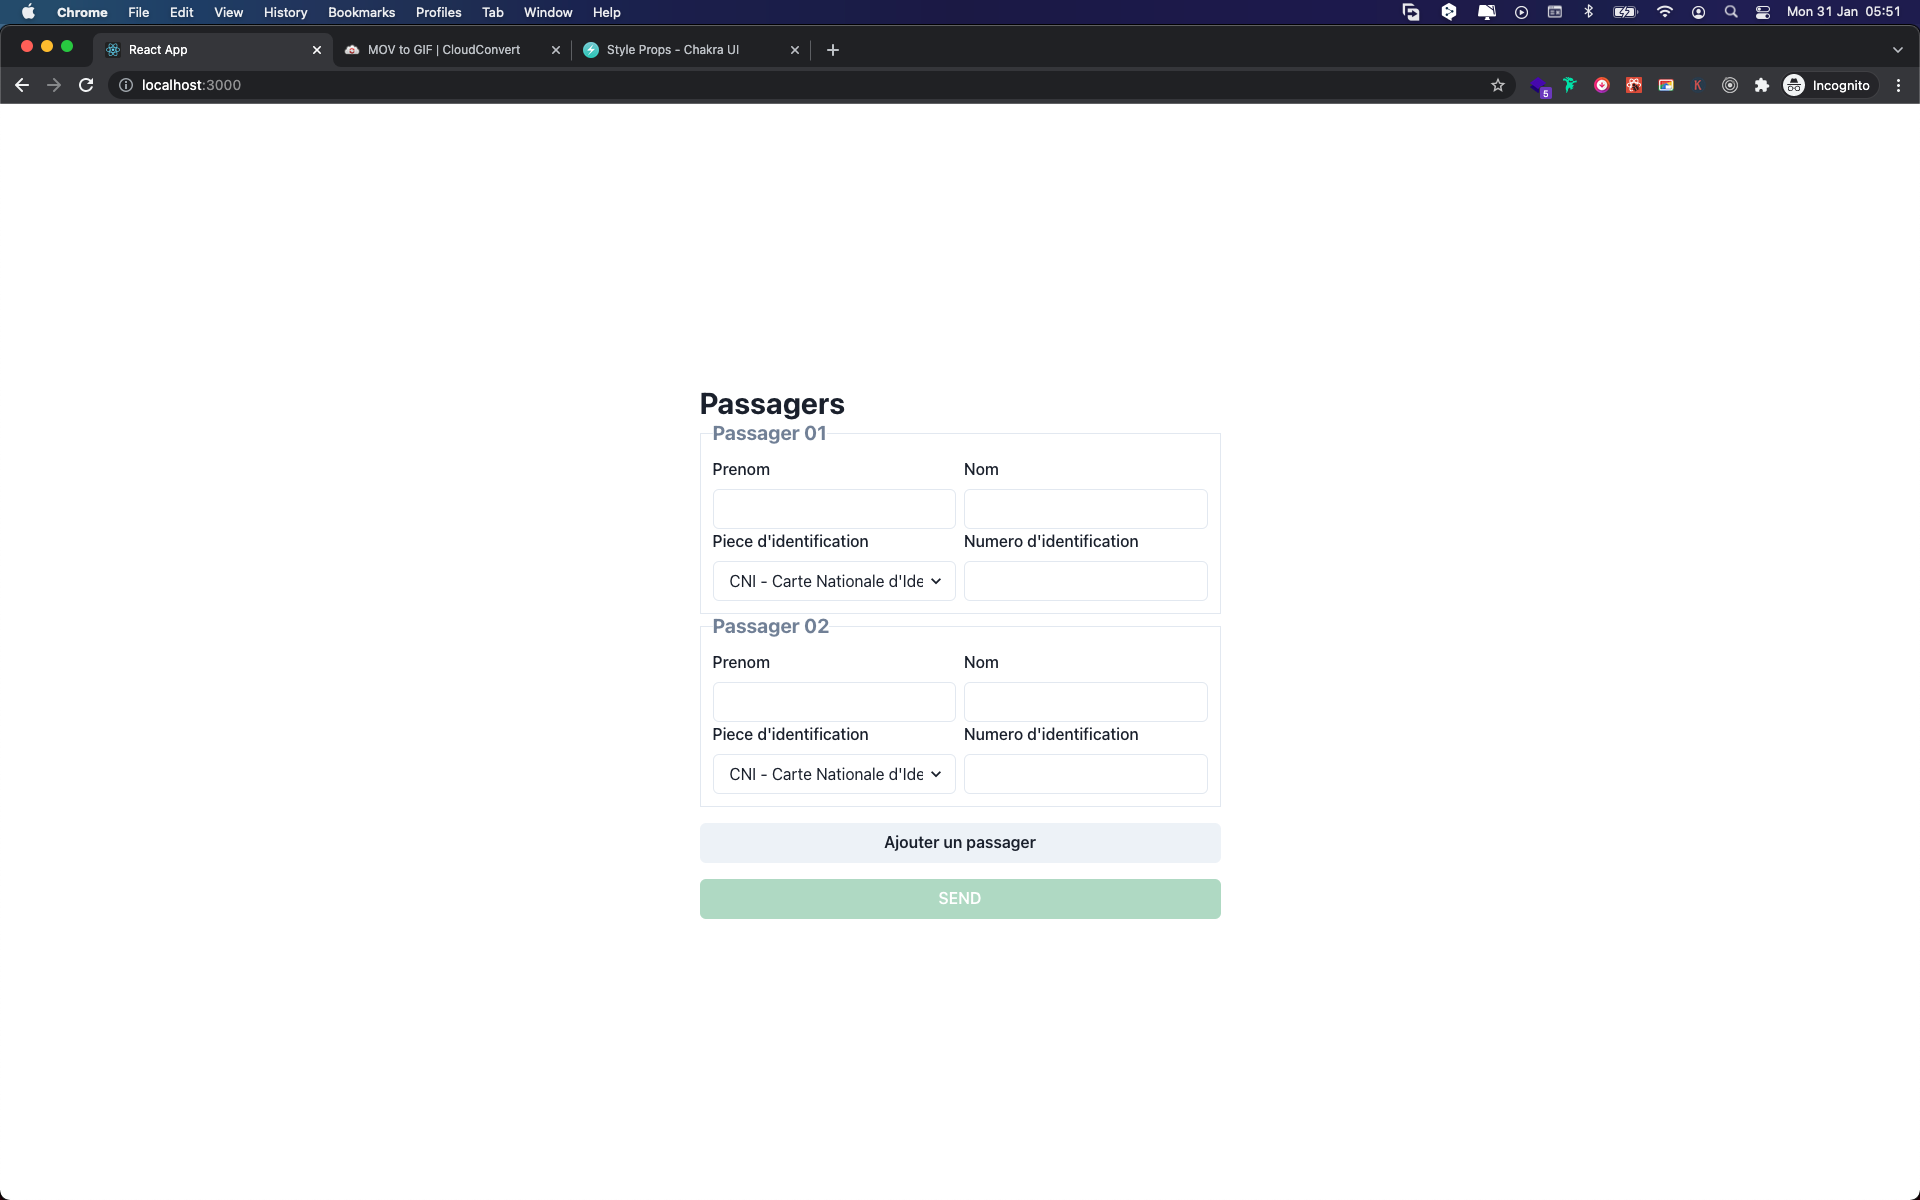This screenshot has height=1200, width=1920.
Task: Click the React App tab icon
Action: (113, 50)
